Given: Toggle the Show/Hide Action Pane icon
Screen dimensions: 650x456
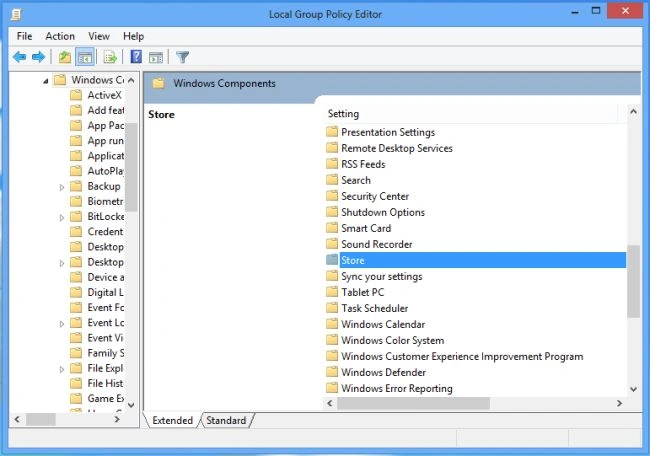Looking at the screenshot, I should (x=156, y=57).
